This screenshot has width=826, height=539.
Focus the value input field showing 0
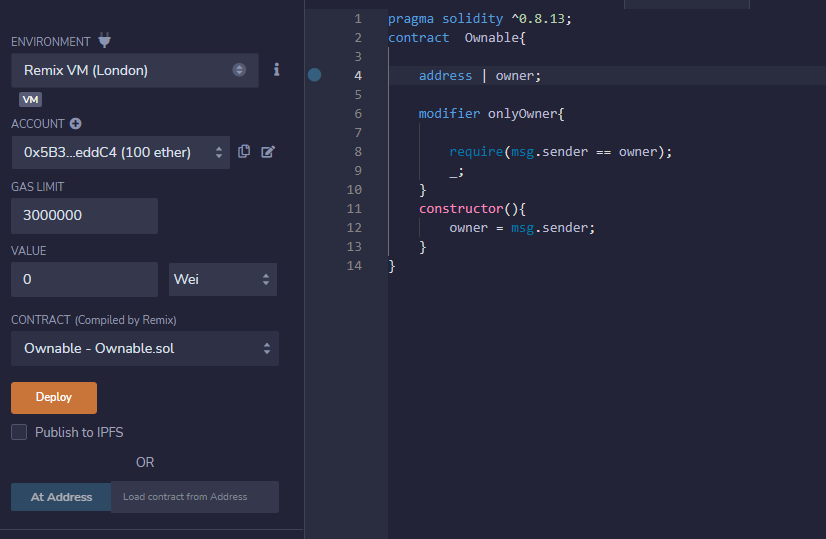[x=84, y=279]
